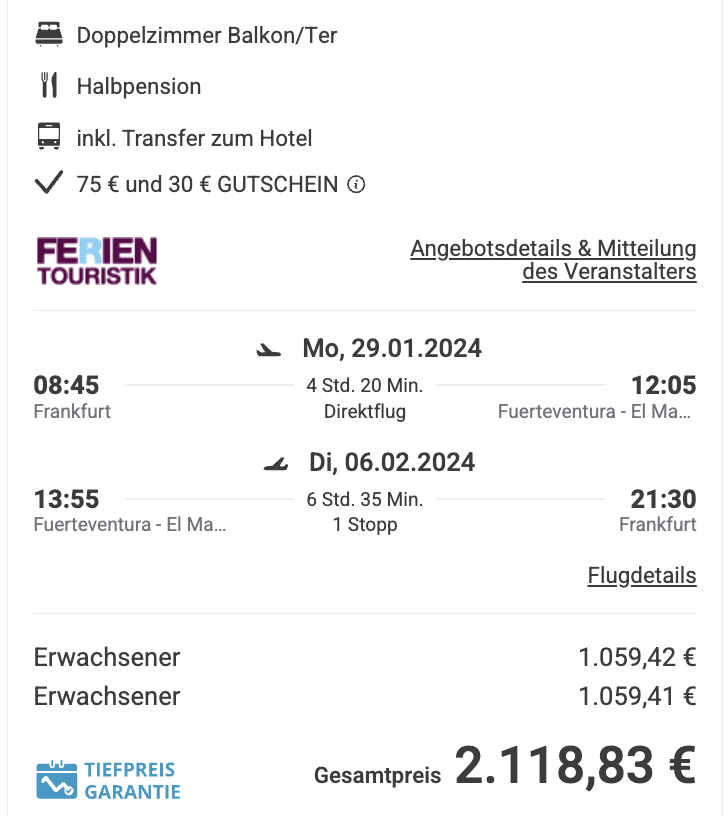
Task: Click the 08:45 Frankfurt departure time
Action: tap(66, 386)
